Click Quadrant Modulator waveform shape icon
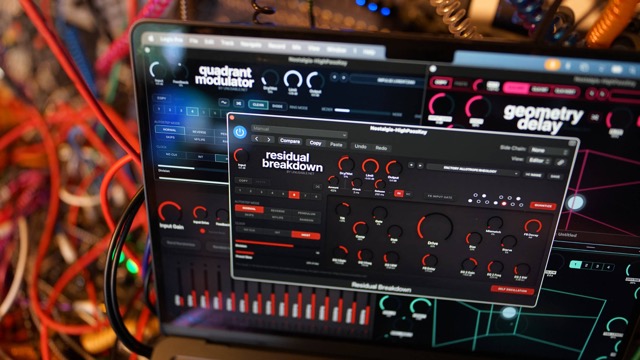Image resolution: width=640 pixels, height=360 pixels. pos(224,102)
